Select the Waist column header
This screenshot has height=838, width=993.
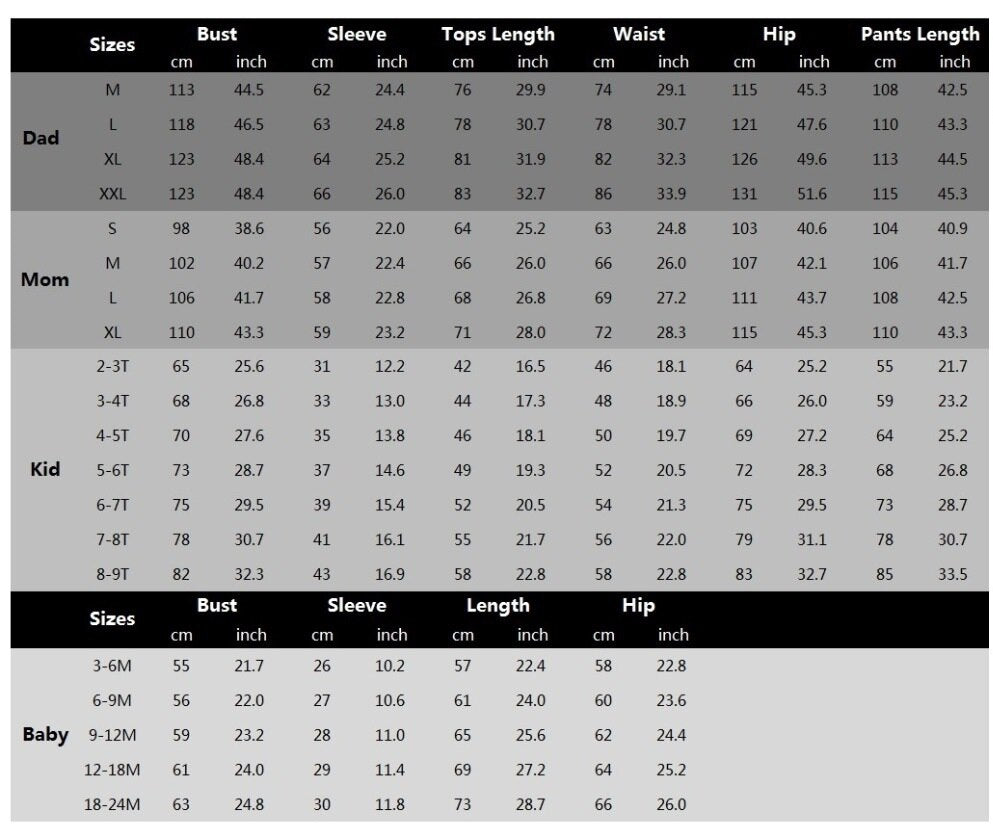click(639, 34)
